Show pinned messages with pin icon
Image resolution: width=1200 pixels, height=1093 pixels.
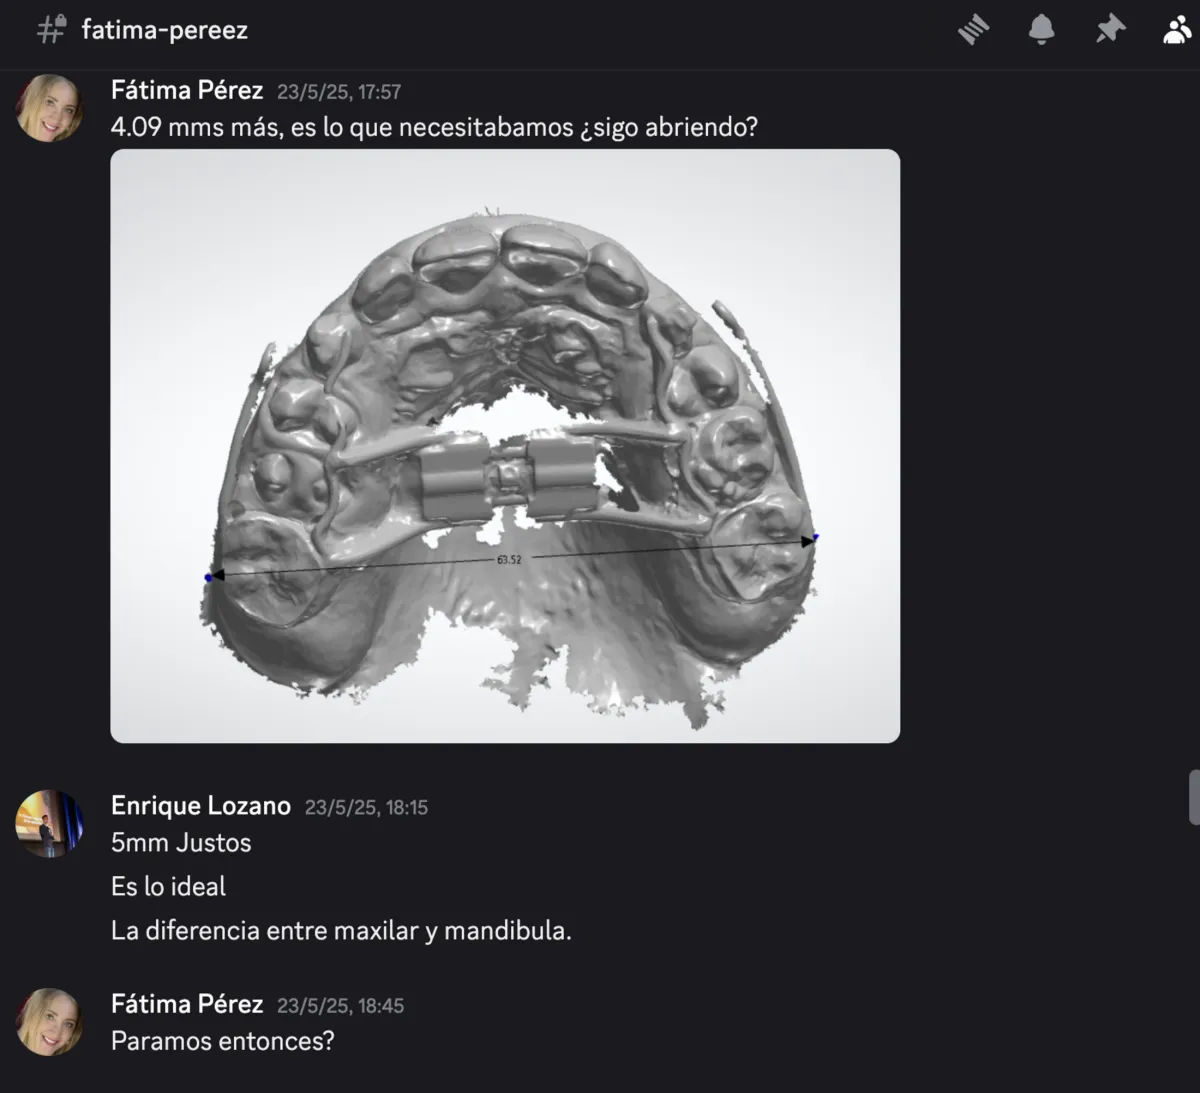[x=1110, y=30]
